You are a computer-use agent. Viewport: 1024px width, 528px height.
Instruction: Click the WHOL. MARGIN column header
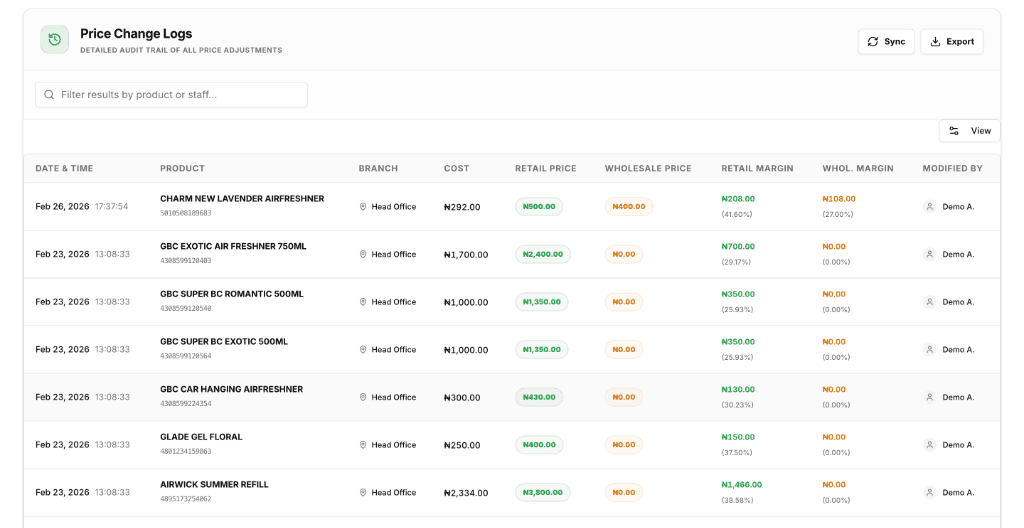[x=857, y=169]
